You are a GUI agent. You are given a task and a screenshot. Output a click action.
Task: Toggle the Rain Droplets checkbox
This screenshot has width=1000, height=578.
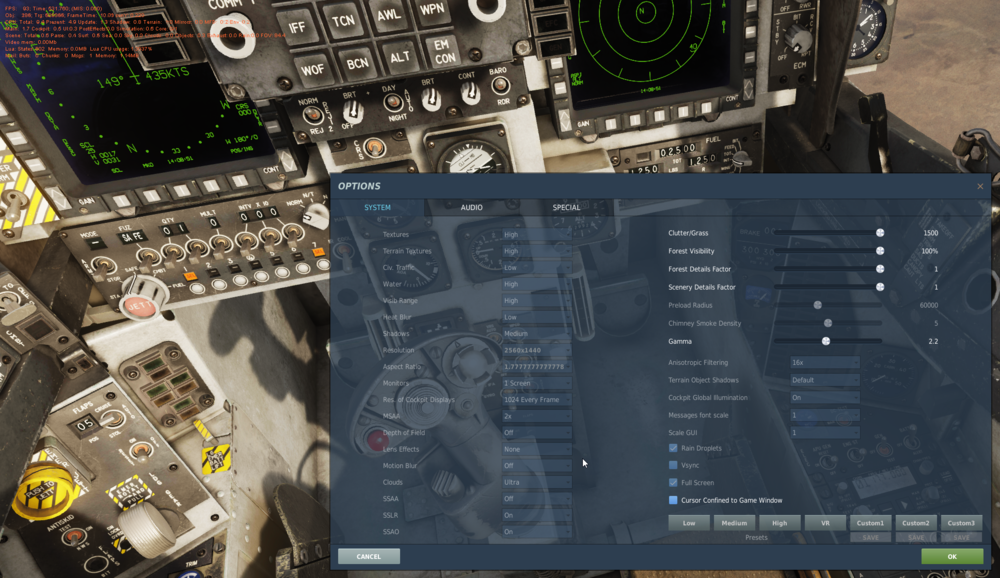coord(673,448)
